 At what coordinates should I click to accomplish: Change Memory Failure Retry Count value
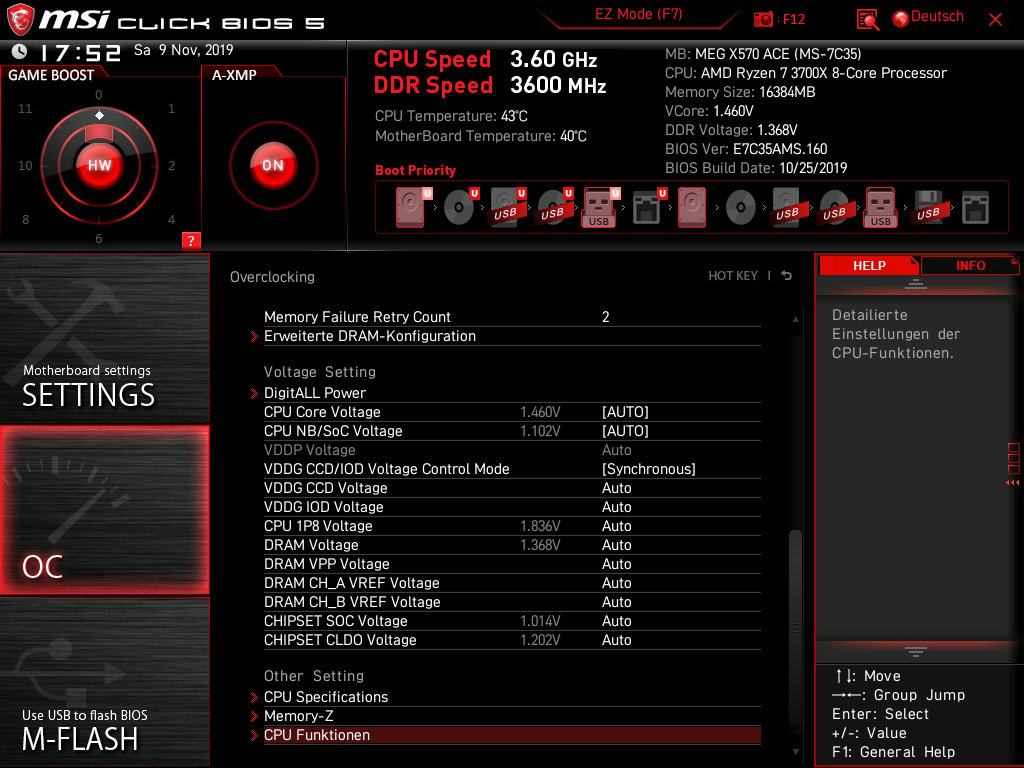tap(605, 317)
